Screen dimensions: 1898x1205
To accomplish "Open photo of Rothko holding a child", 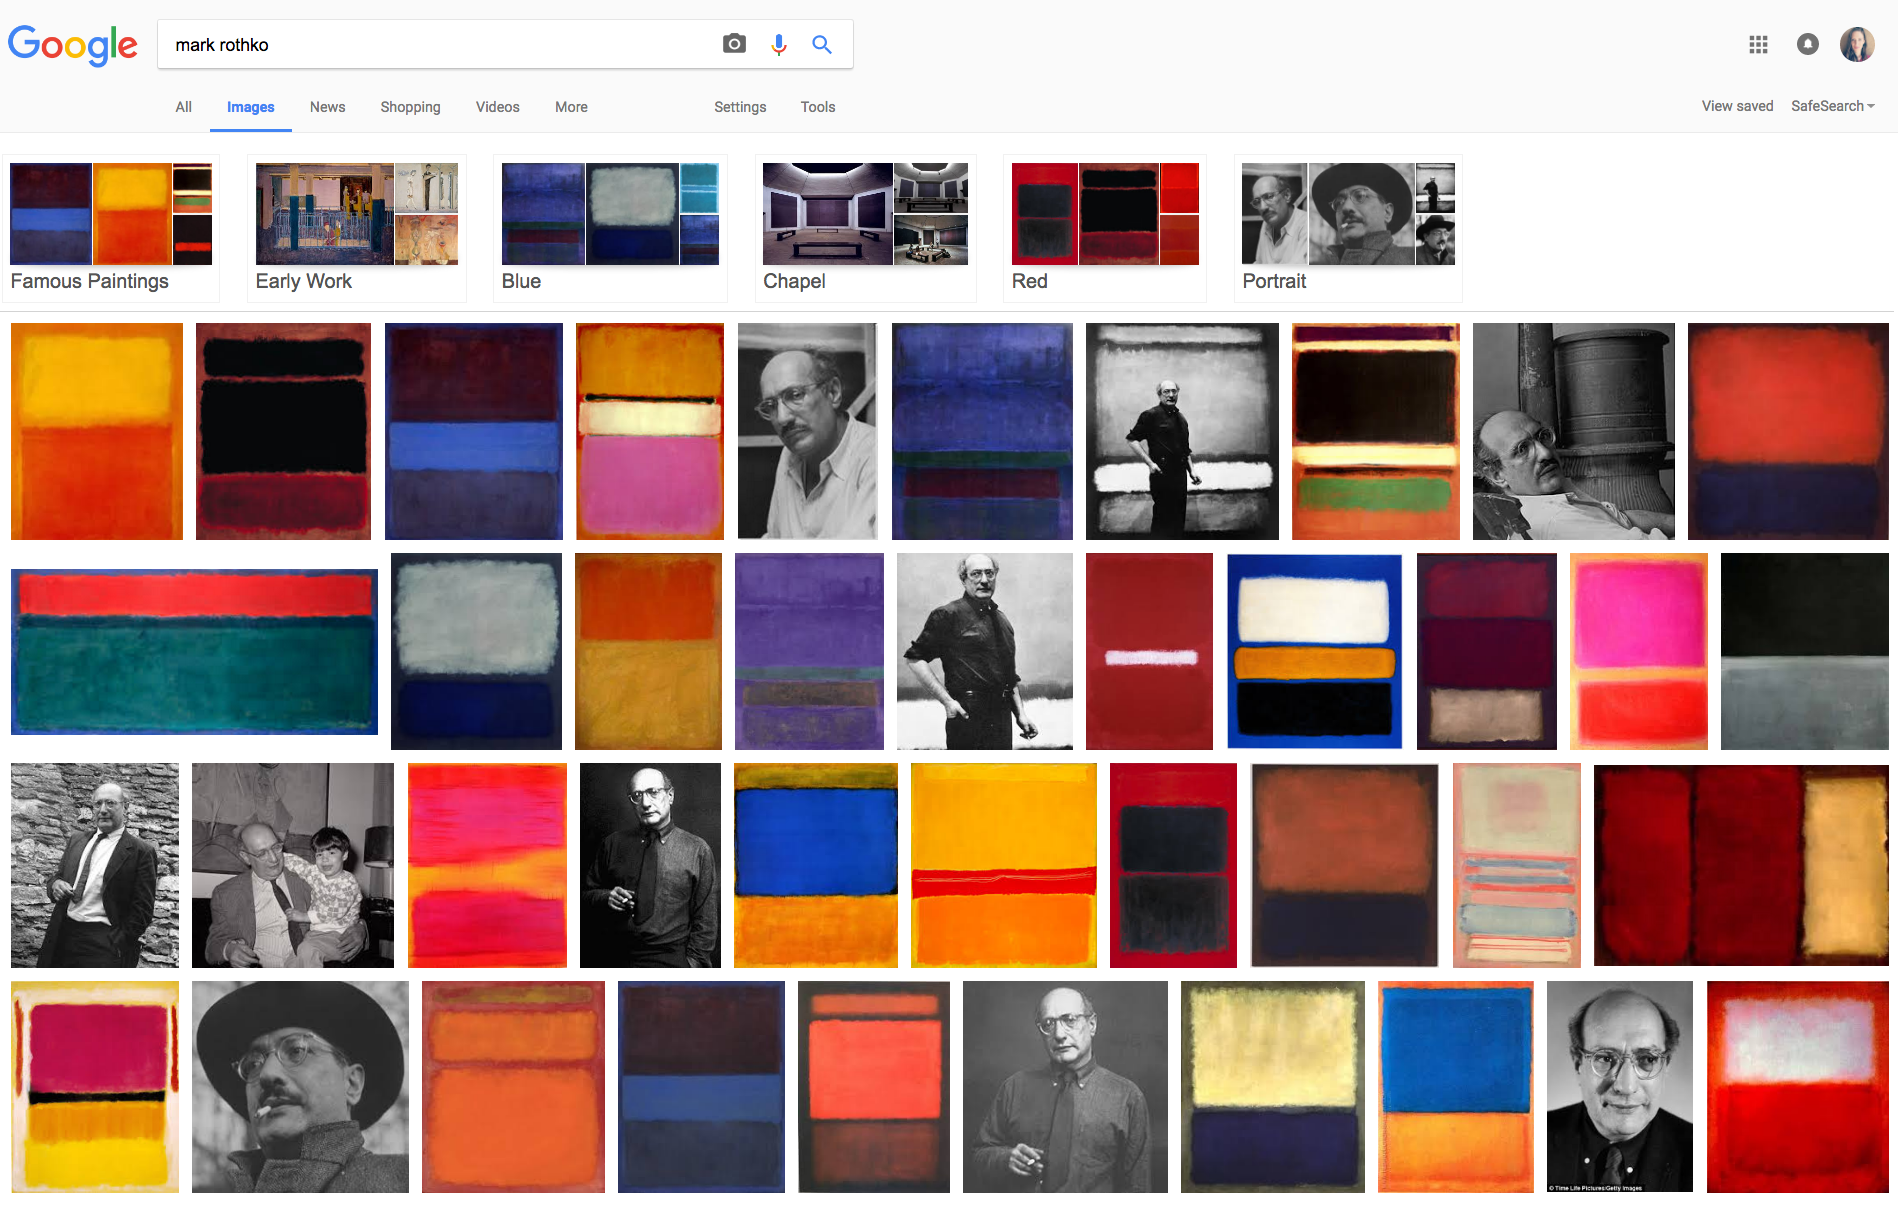I will [x=293, y=865].
